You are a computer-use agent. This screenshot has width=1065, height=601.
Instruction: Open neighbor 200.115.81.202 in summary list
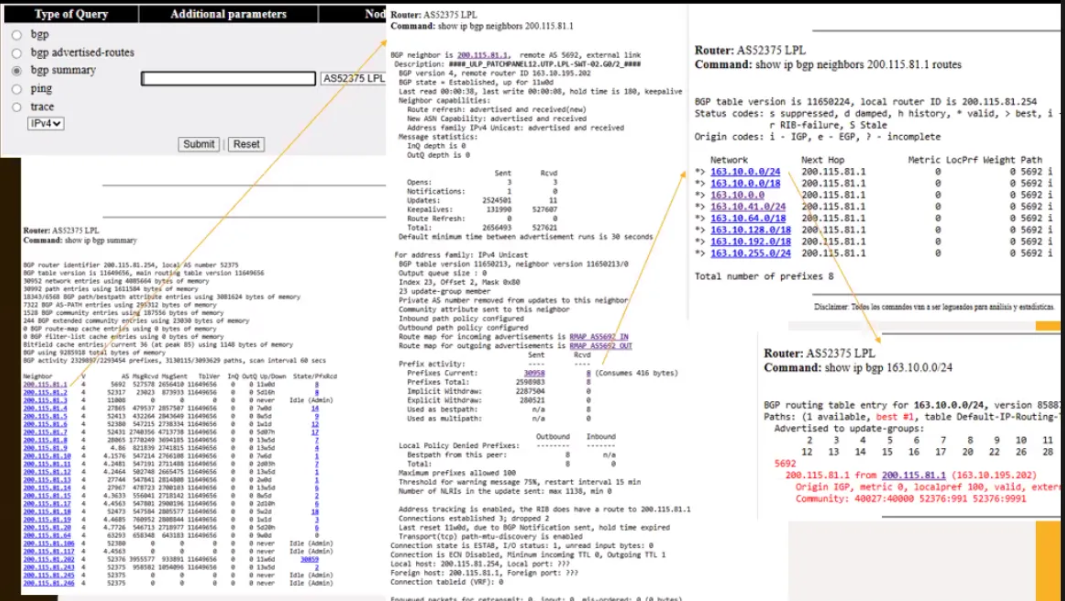coord(47,560)
